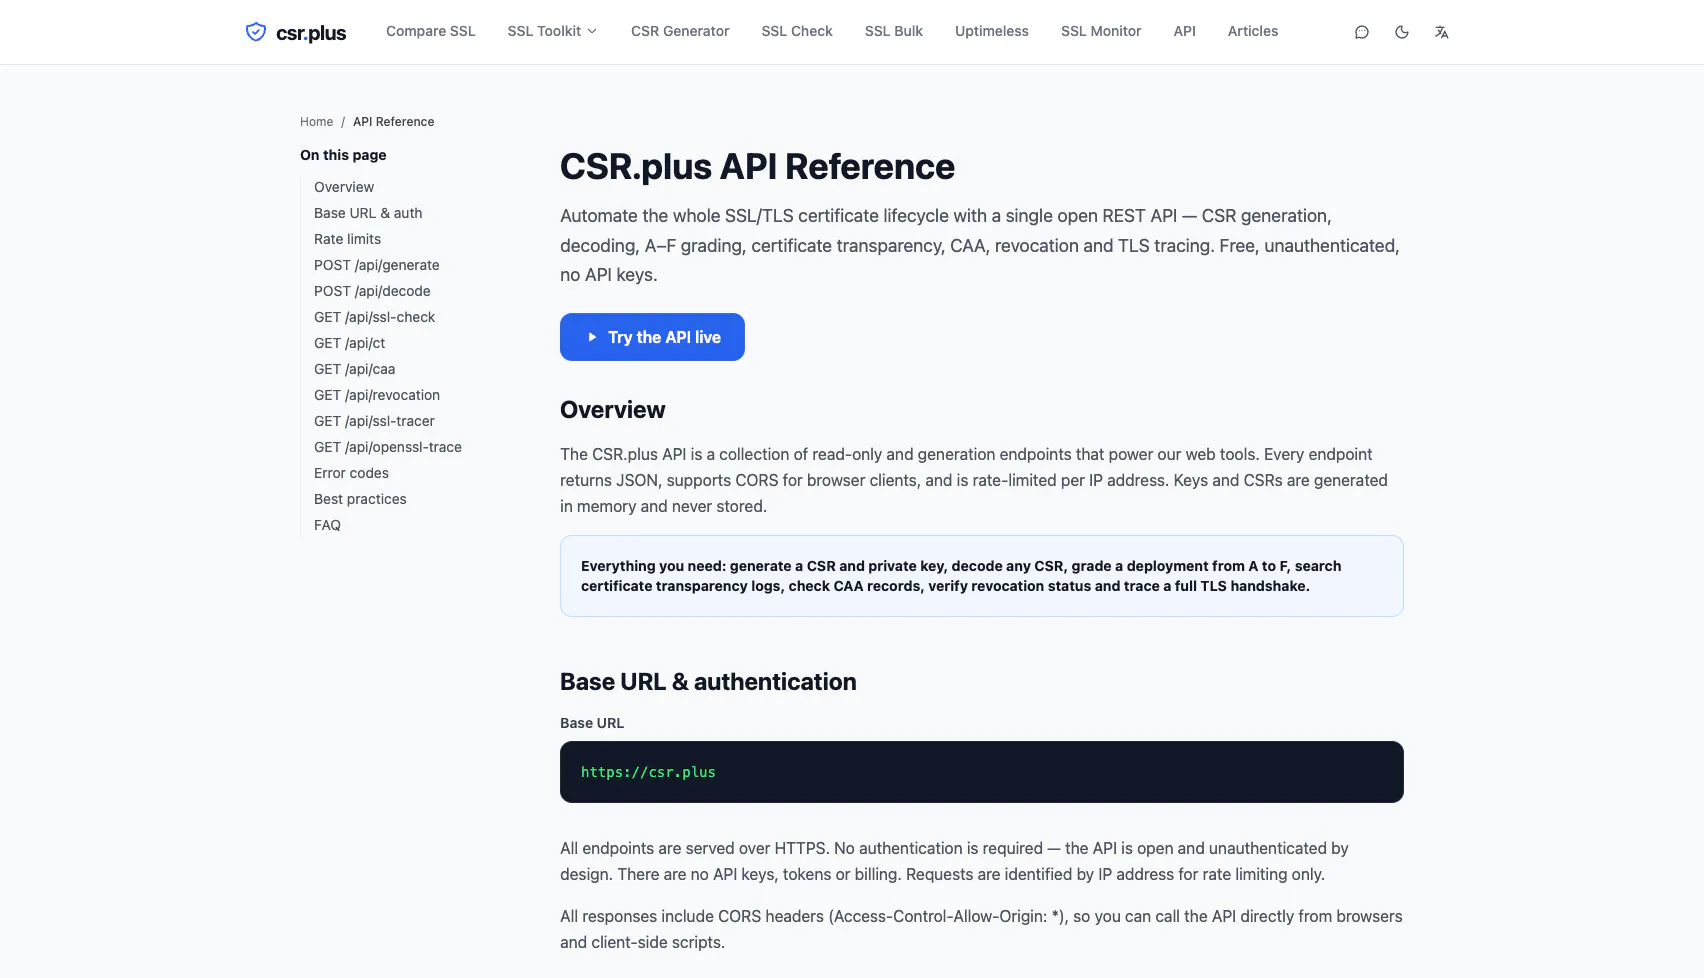Click the csr.plus shield logo icon
The width and height of the screenshot is (1704, 978).
click(x=256, y=32)
